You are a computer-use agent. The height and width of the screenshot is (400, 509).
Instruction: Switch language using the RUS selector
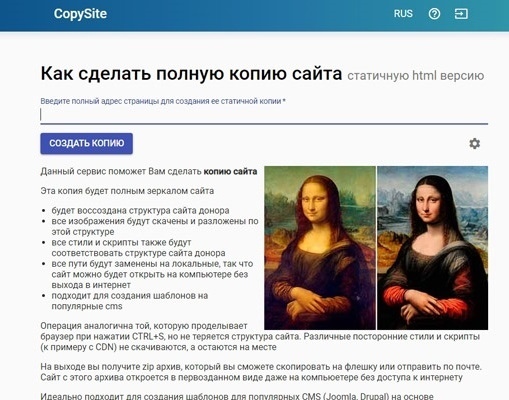tap(403, 14)
